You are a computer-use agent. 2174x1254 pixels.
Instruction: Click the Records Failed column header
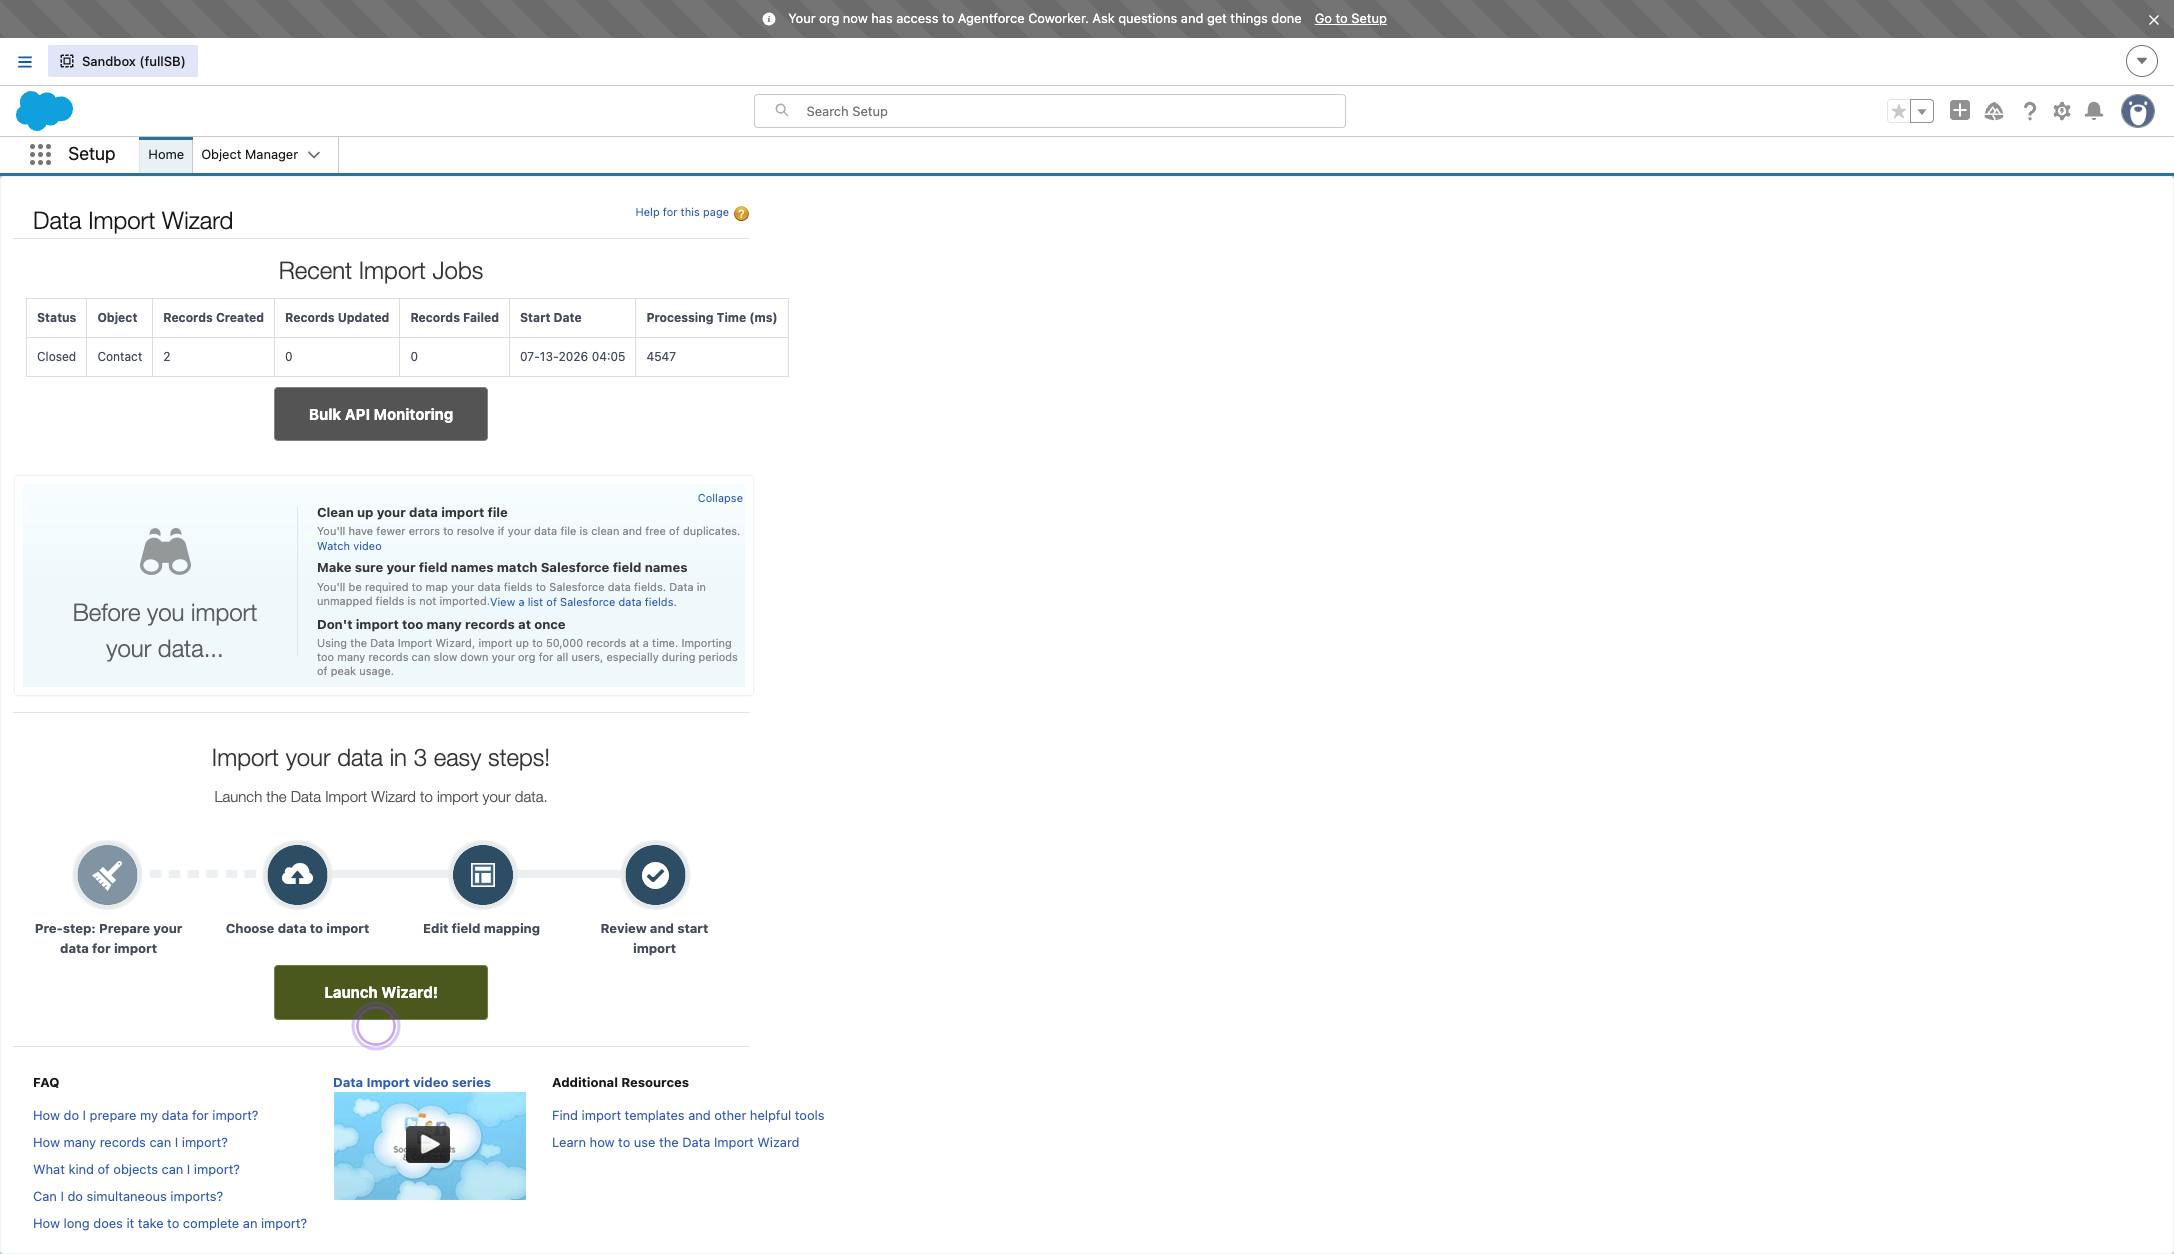coord(454,318)
